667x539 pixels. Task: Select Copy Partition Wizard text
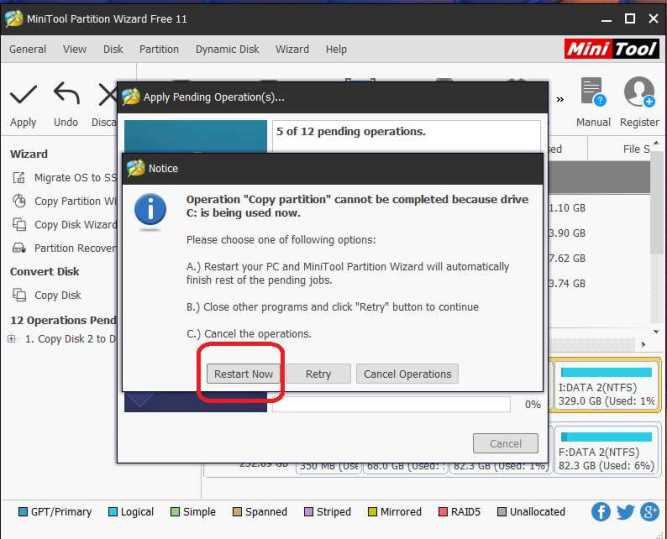[76, 201]
